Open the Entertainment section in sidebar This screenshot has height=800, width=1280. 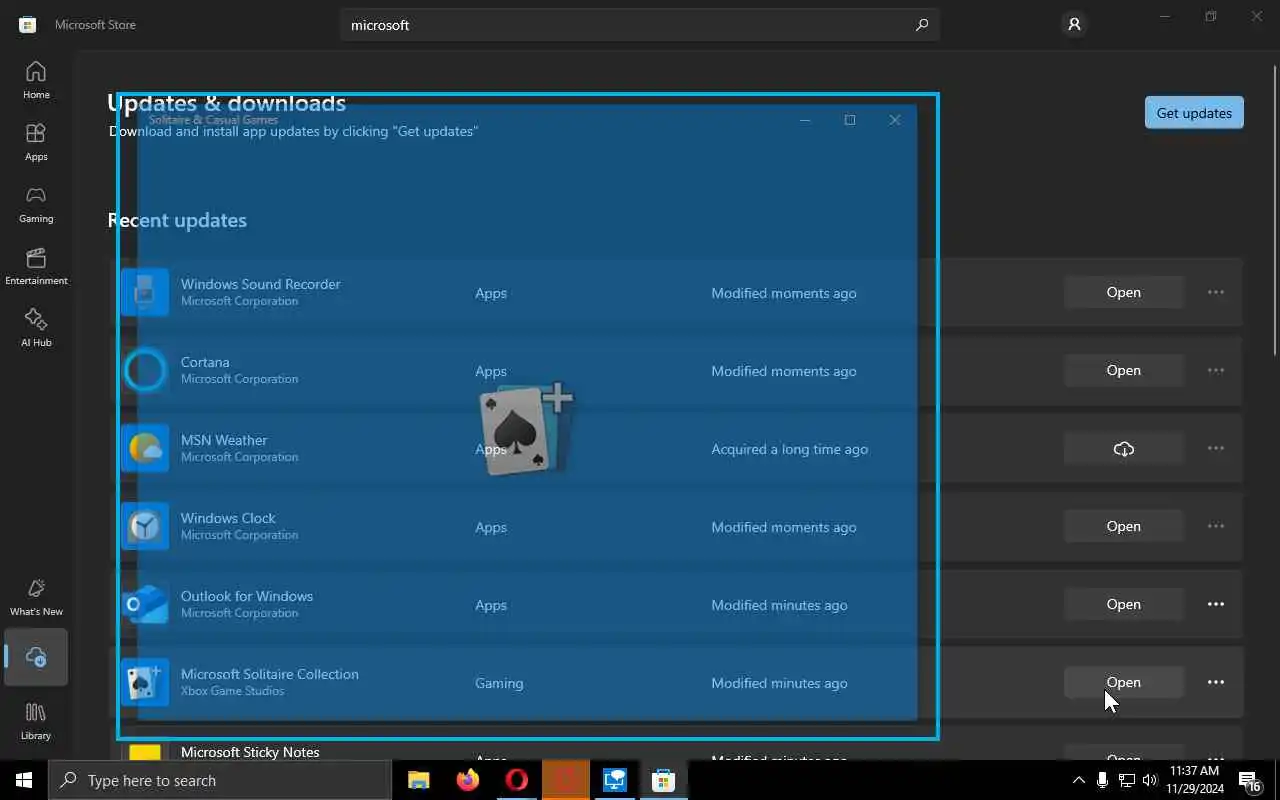tap(36, 266)
